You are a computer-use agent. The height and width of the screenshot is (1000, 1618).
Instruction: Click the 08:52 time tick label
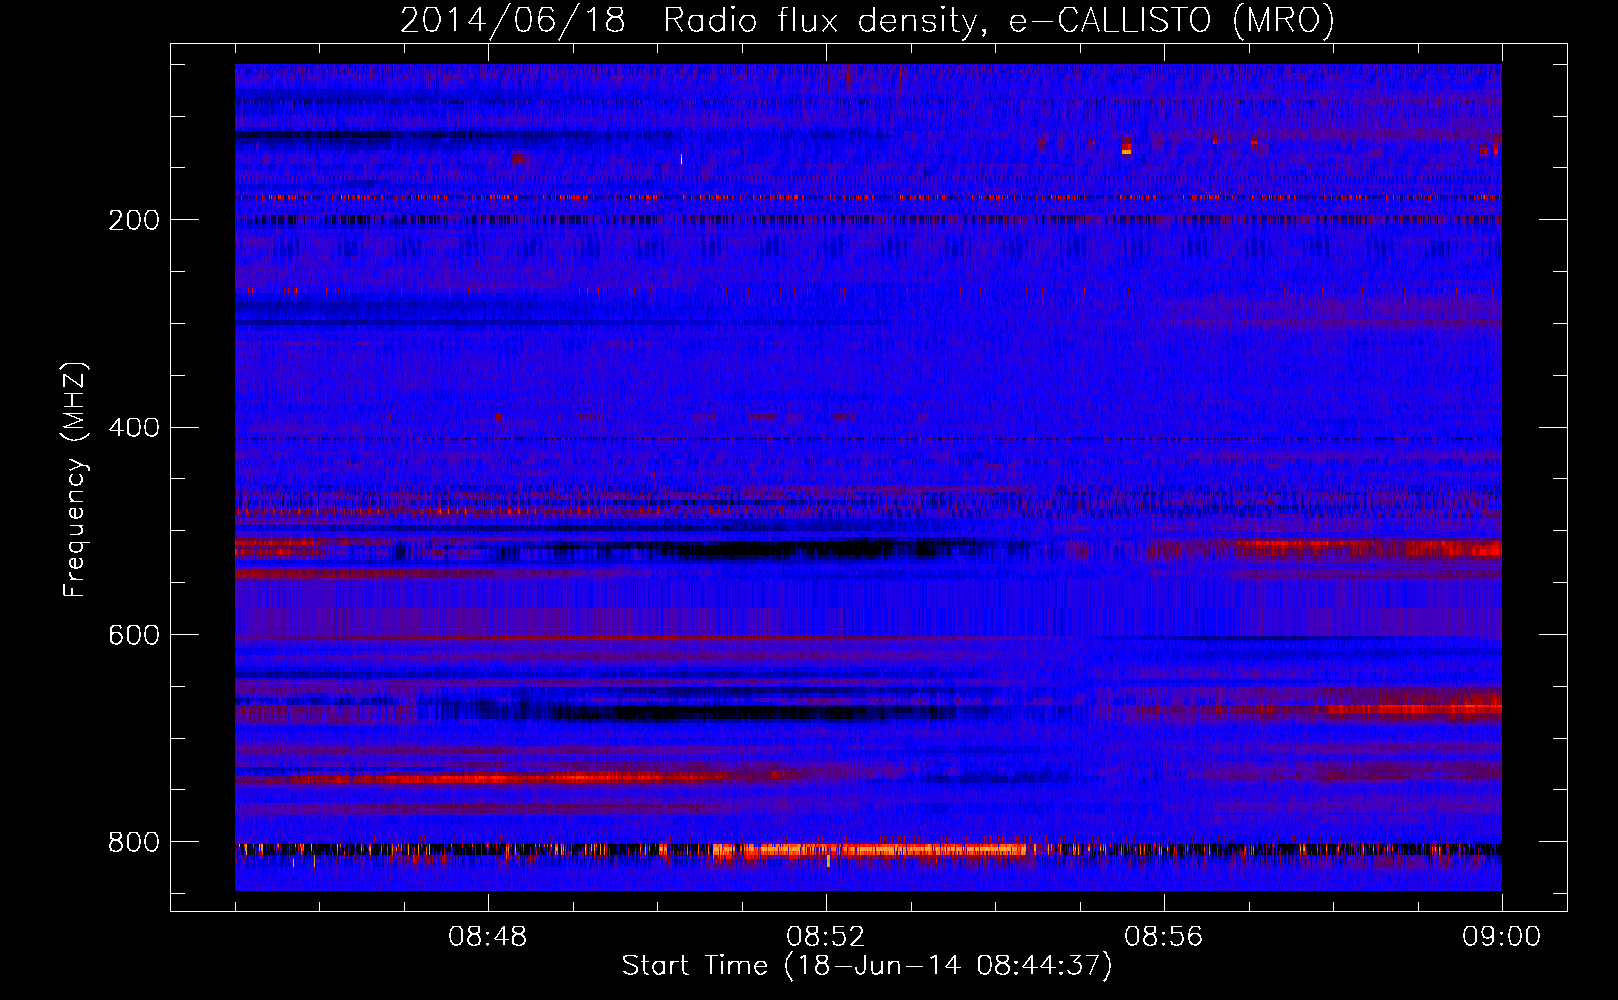tap(826, 937)
